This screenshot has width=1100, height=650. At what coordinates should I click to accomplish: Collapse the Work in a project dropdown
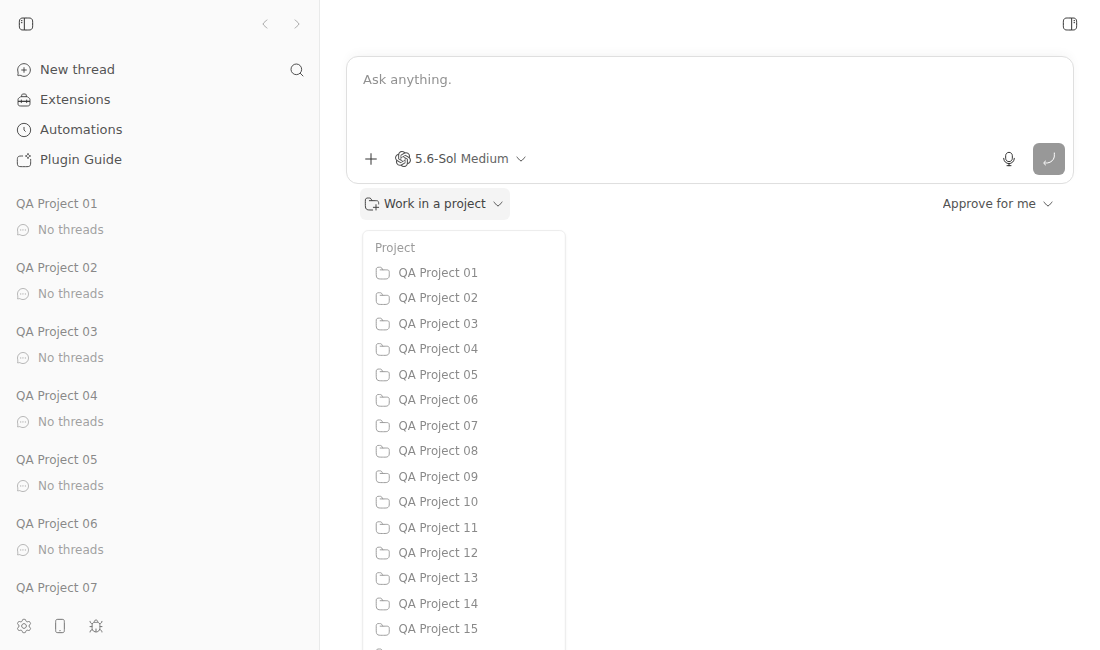pyautogui.click(x=435, y=204)
